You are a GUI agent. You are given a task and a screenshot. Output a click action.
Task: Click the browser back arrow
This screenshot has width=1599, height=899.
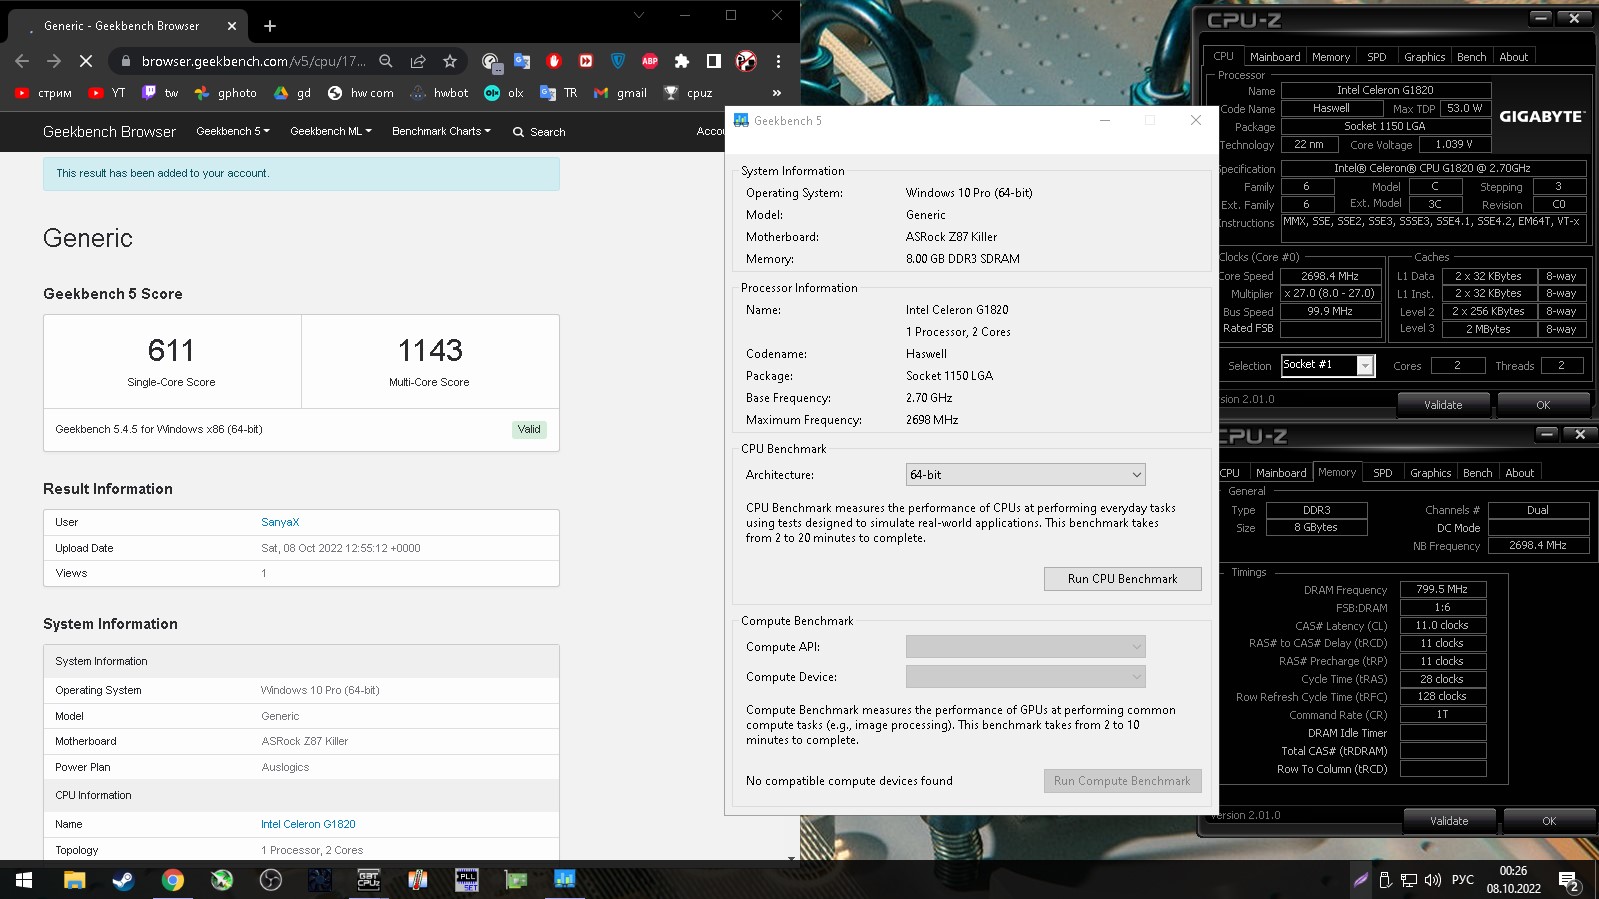click(x=22, y=61)
